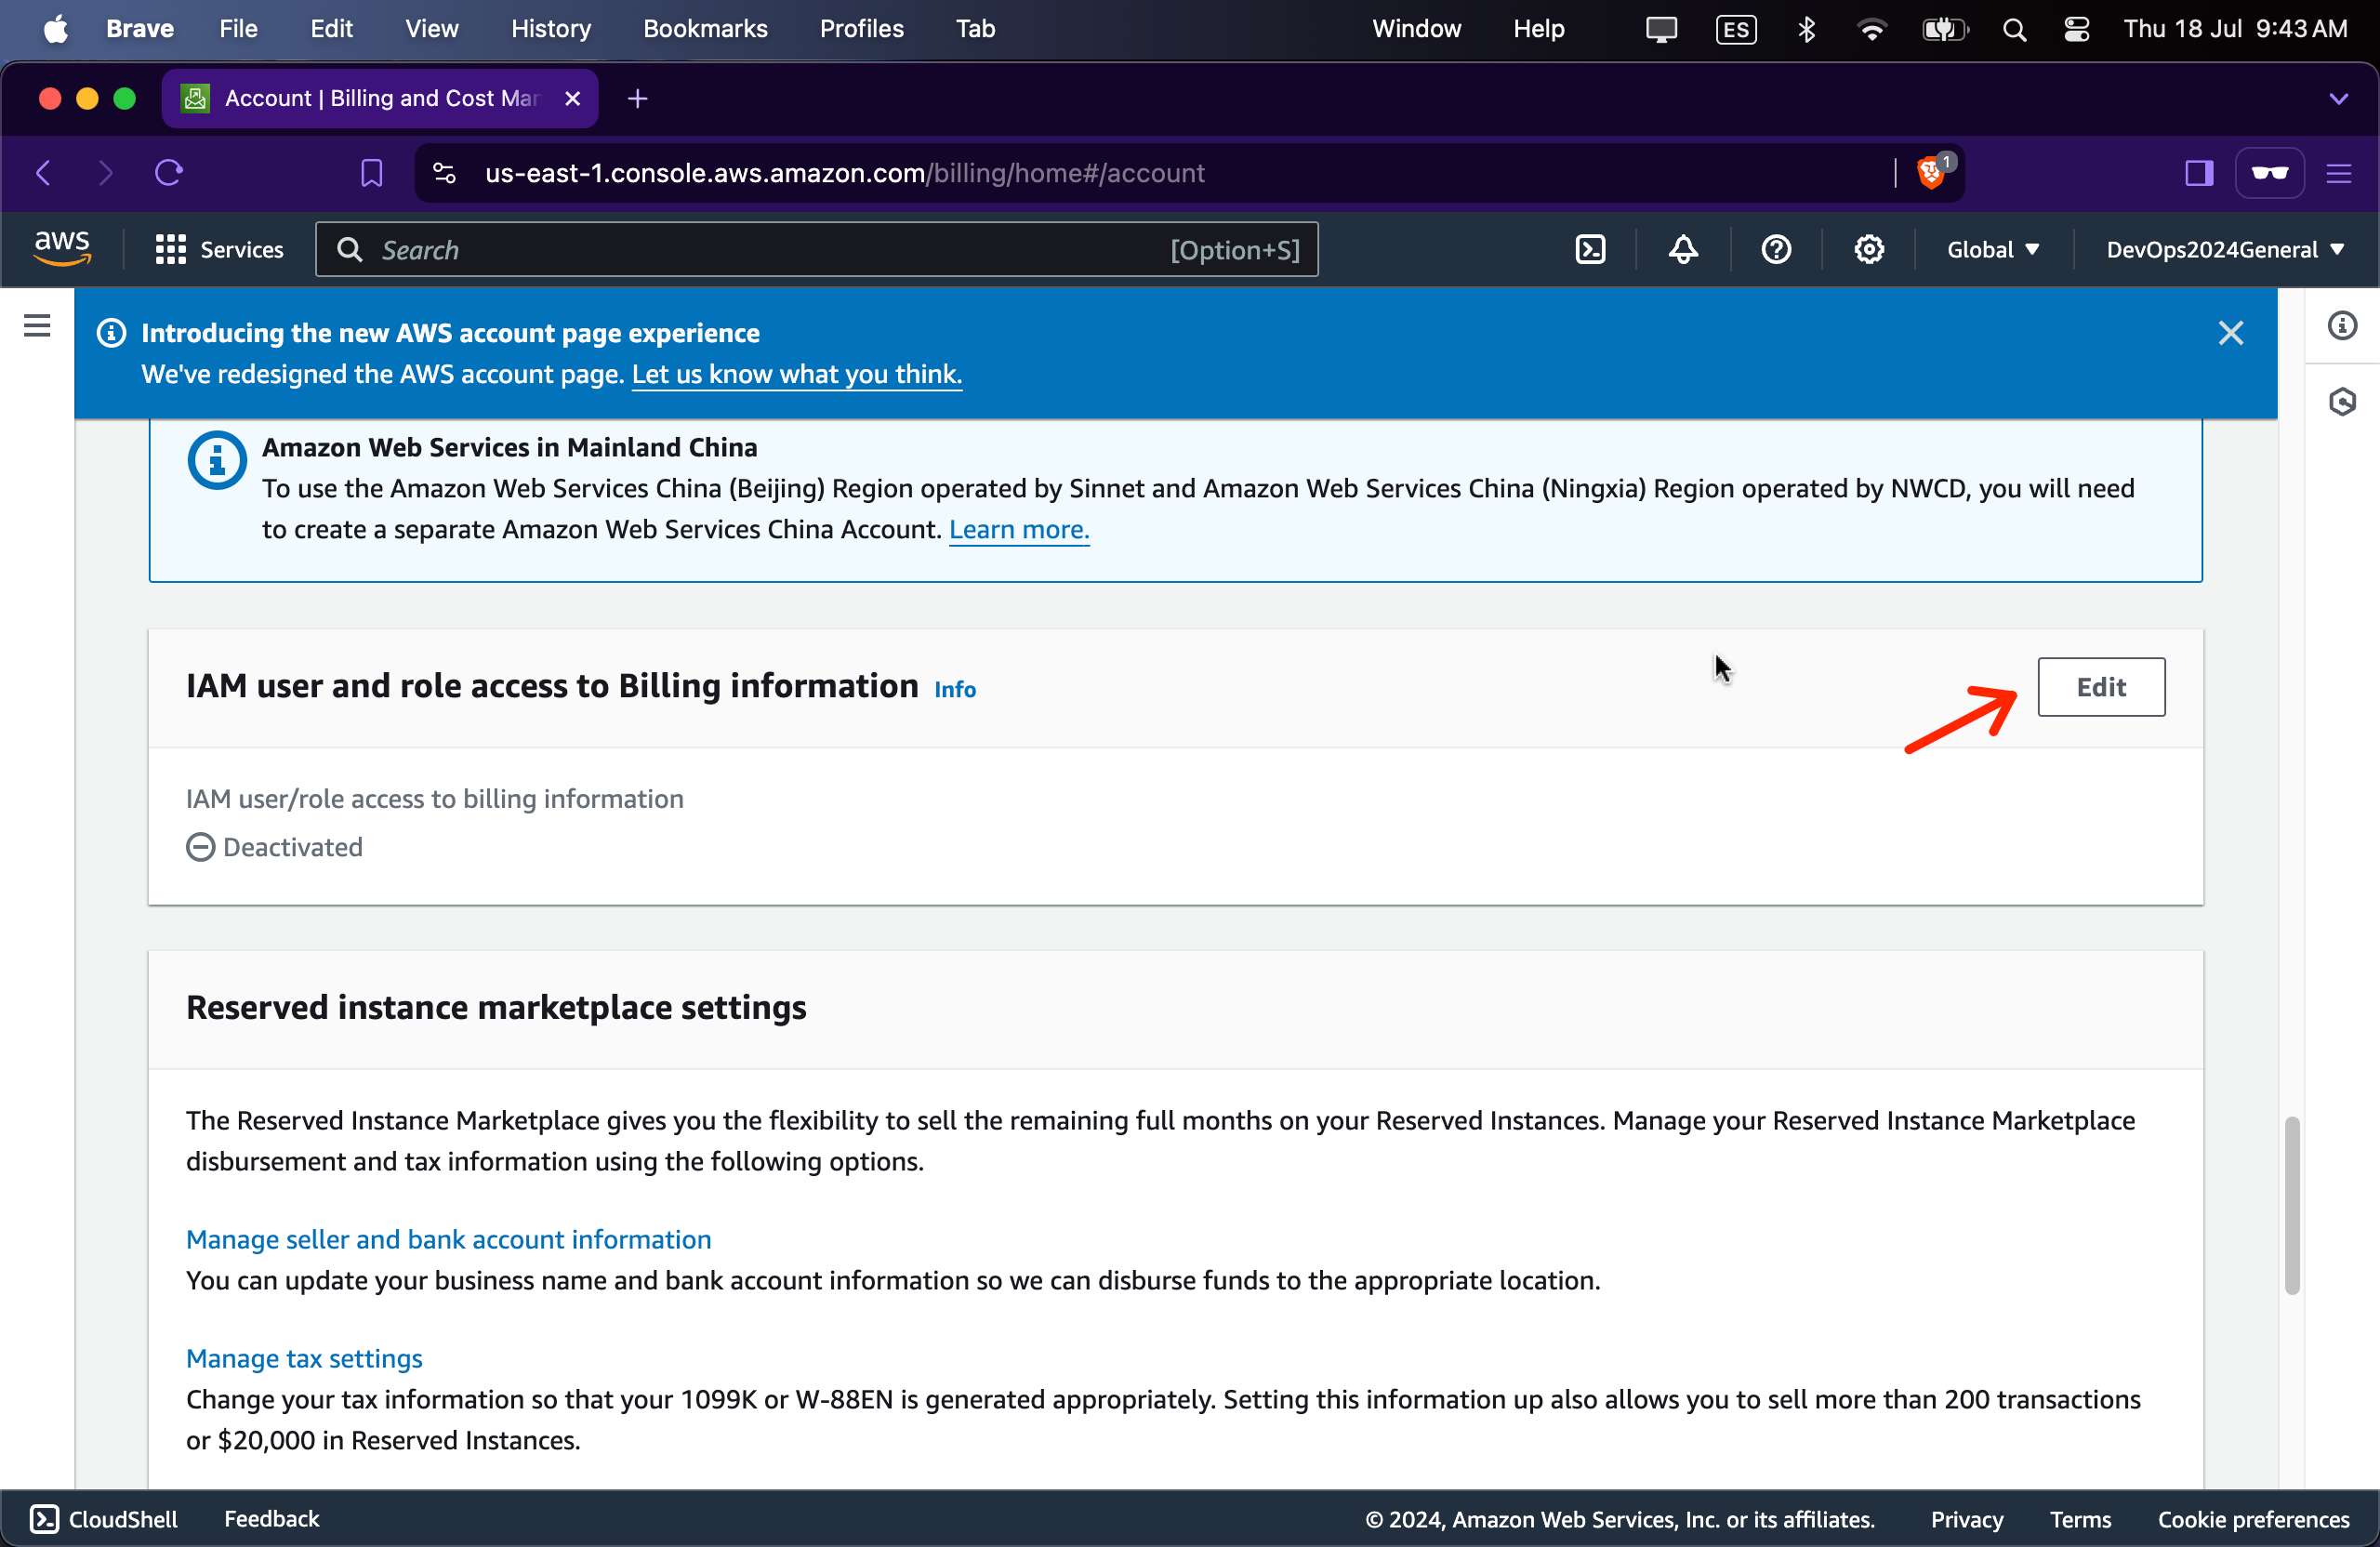Click Edit button for IAM billing access
This screenshot has height=1547, width=2380.
[2100, 687]
